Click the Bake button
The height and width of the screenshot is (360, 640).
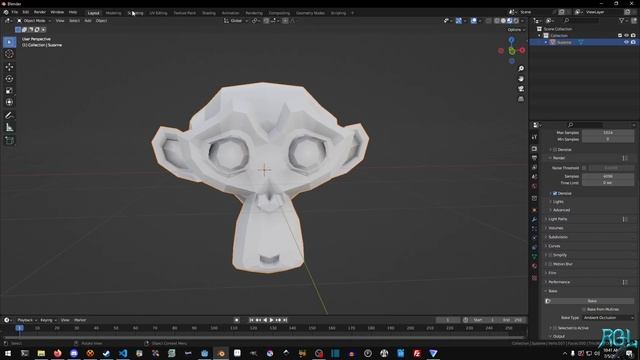591,301
